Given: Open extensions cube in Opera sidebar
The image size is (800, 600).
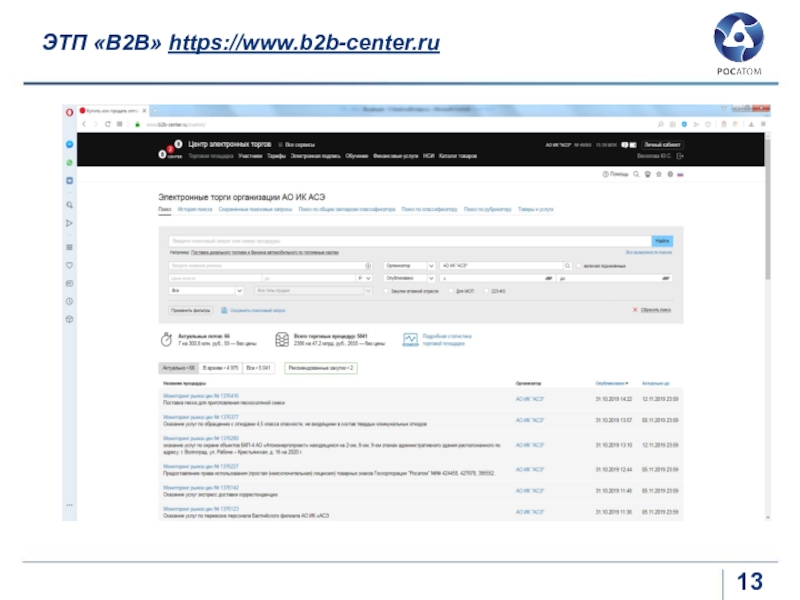Looking at the screenshot, I should click(x=69, y=319).
